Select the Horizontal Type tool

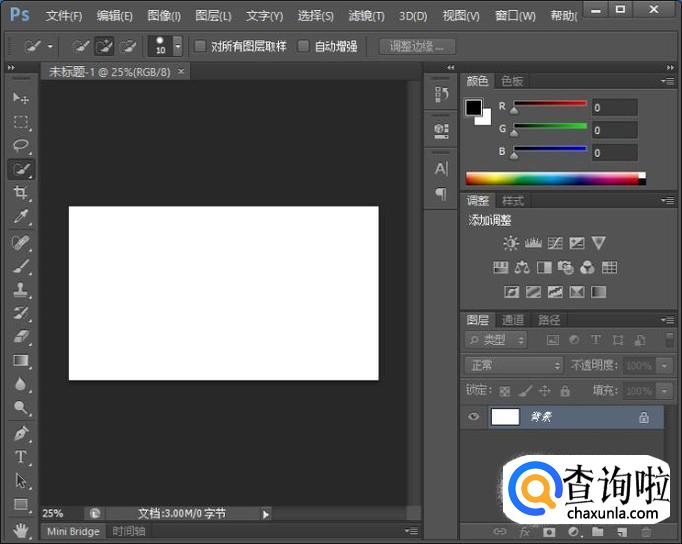[21, 457]
